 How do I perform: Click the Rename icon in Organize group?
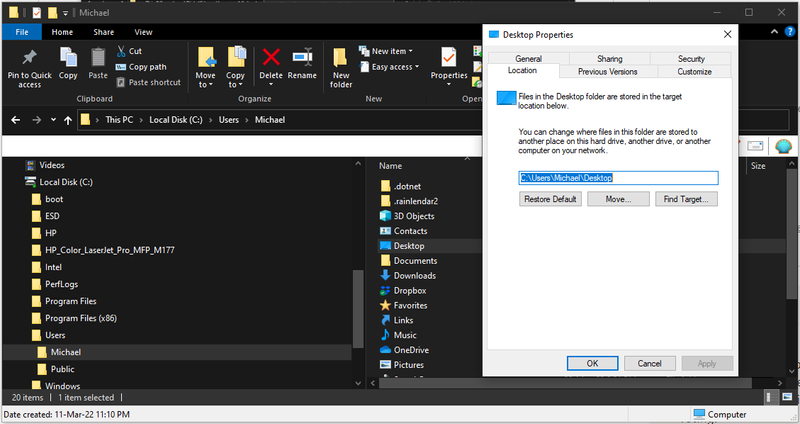coord(302,56)
